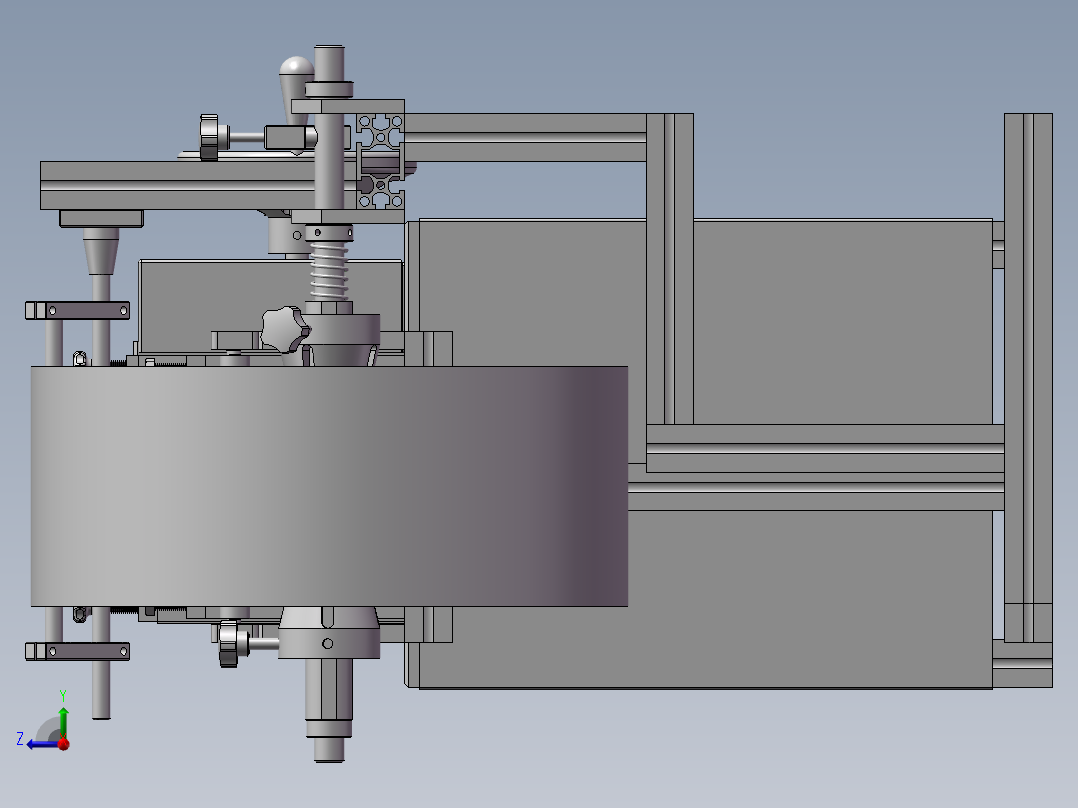The width and height of the screenshot is (1078, 808).
Task: Click the blue Z axis of the orientation triad
Action: (x=43, y=745)
